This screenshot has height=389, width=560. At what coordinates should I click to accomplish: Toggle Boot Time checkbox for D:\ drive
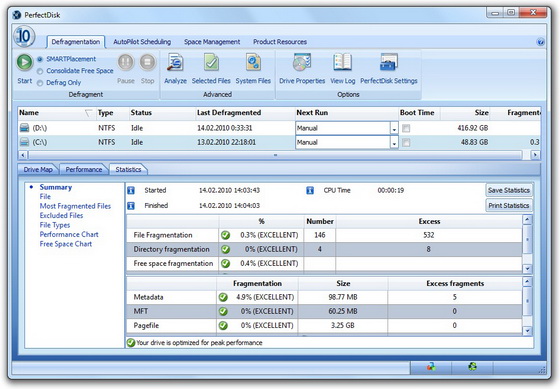[406, 128]
